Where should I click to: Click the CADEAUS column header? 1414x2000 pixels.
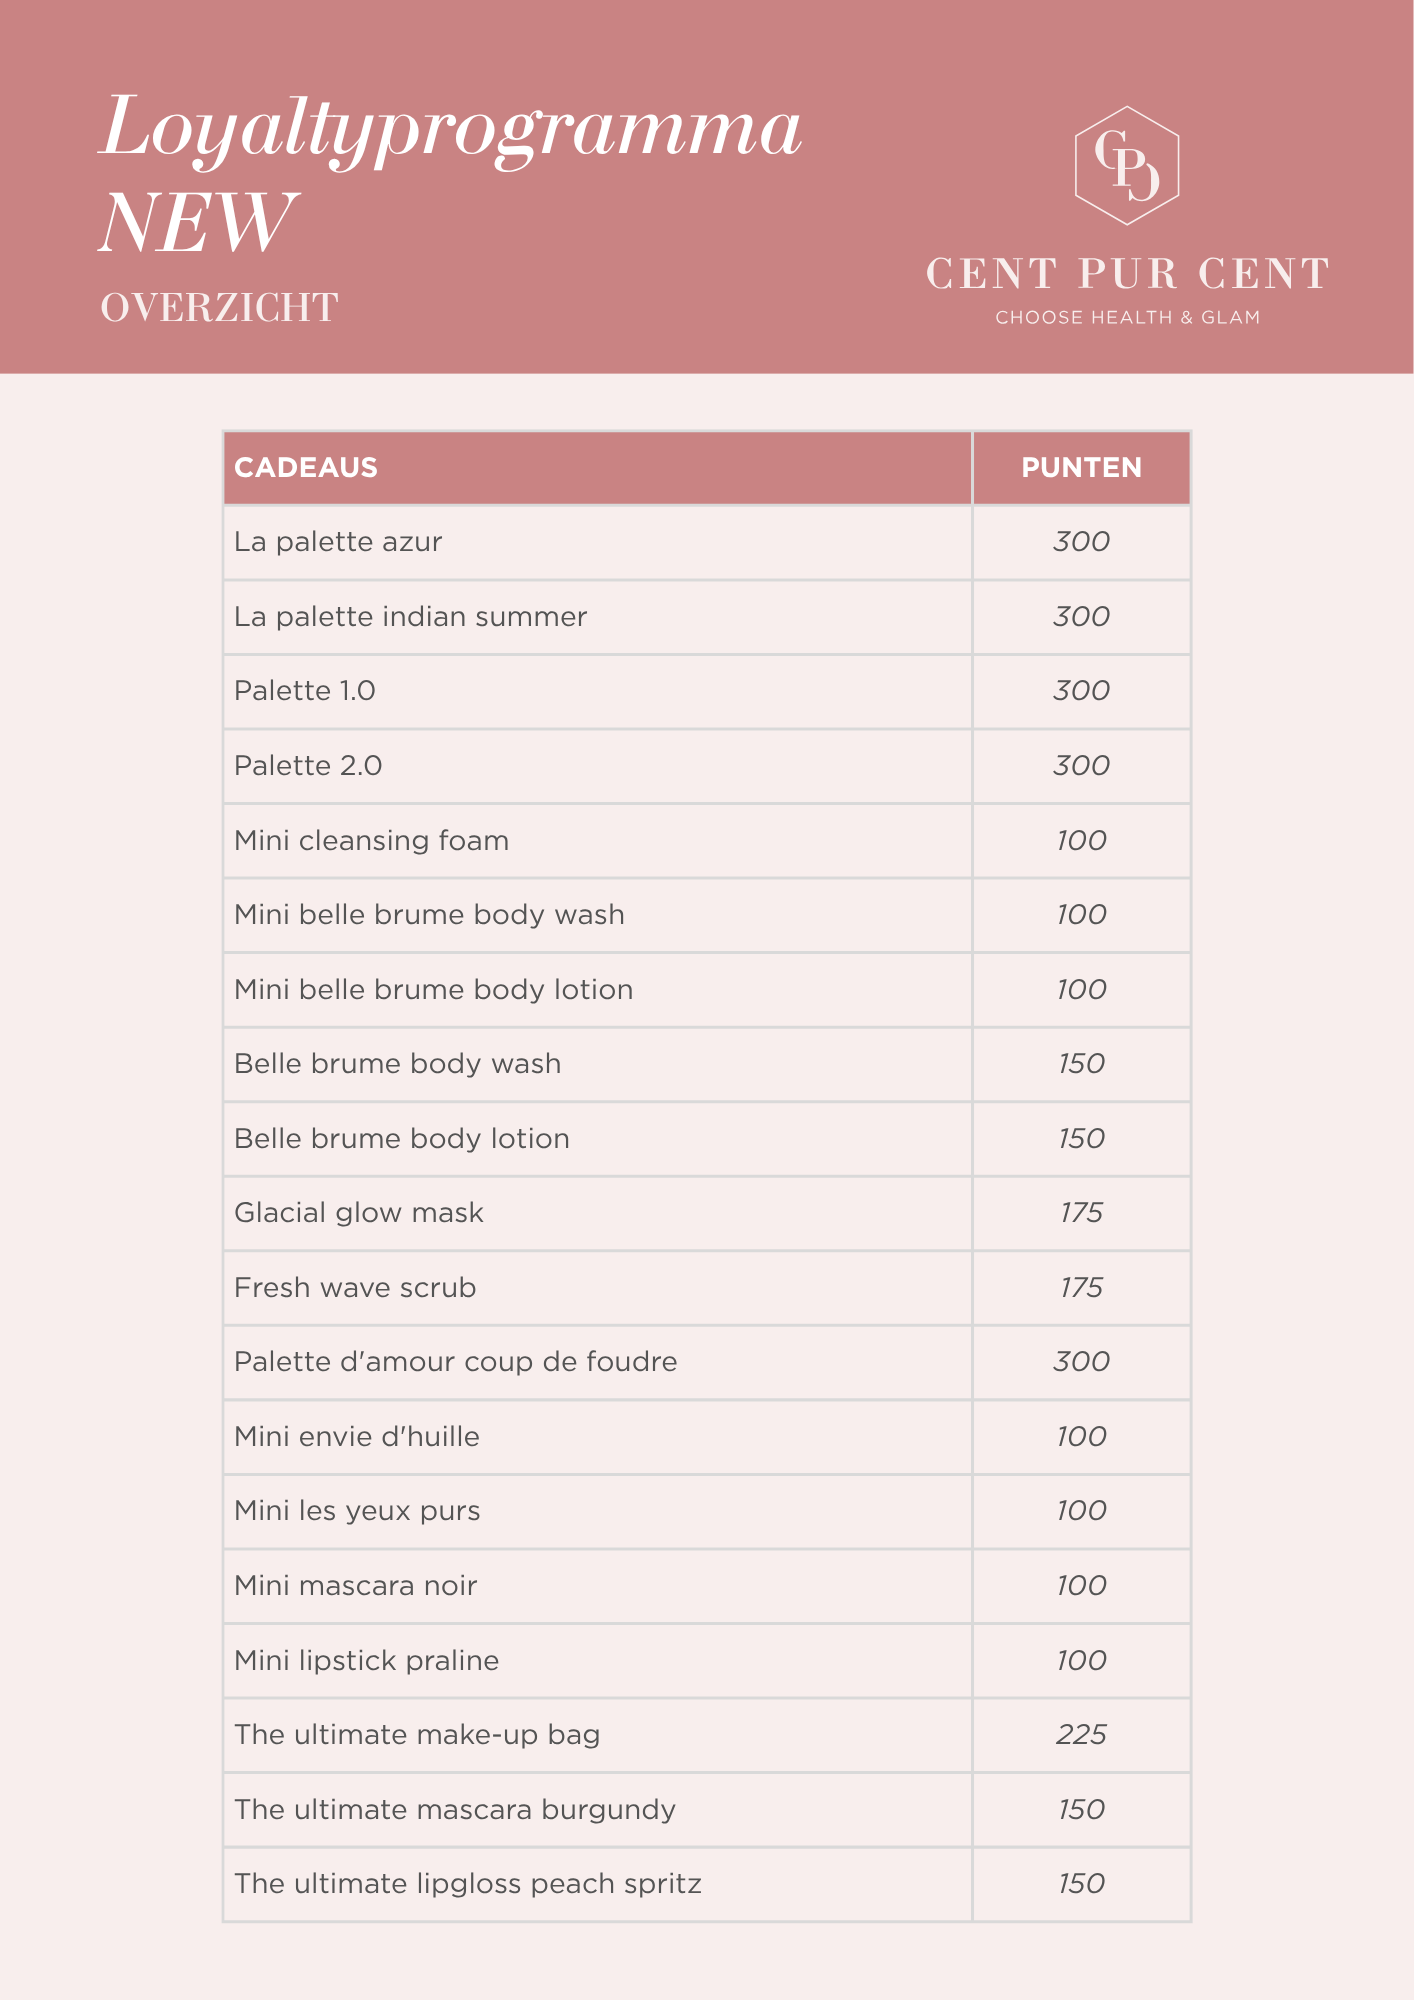[x=306, y=468]
